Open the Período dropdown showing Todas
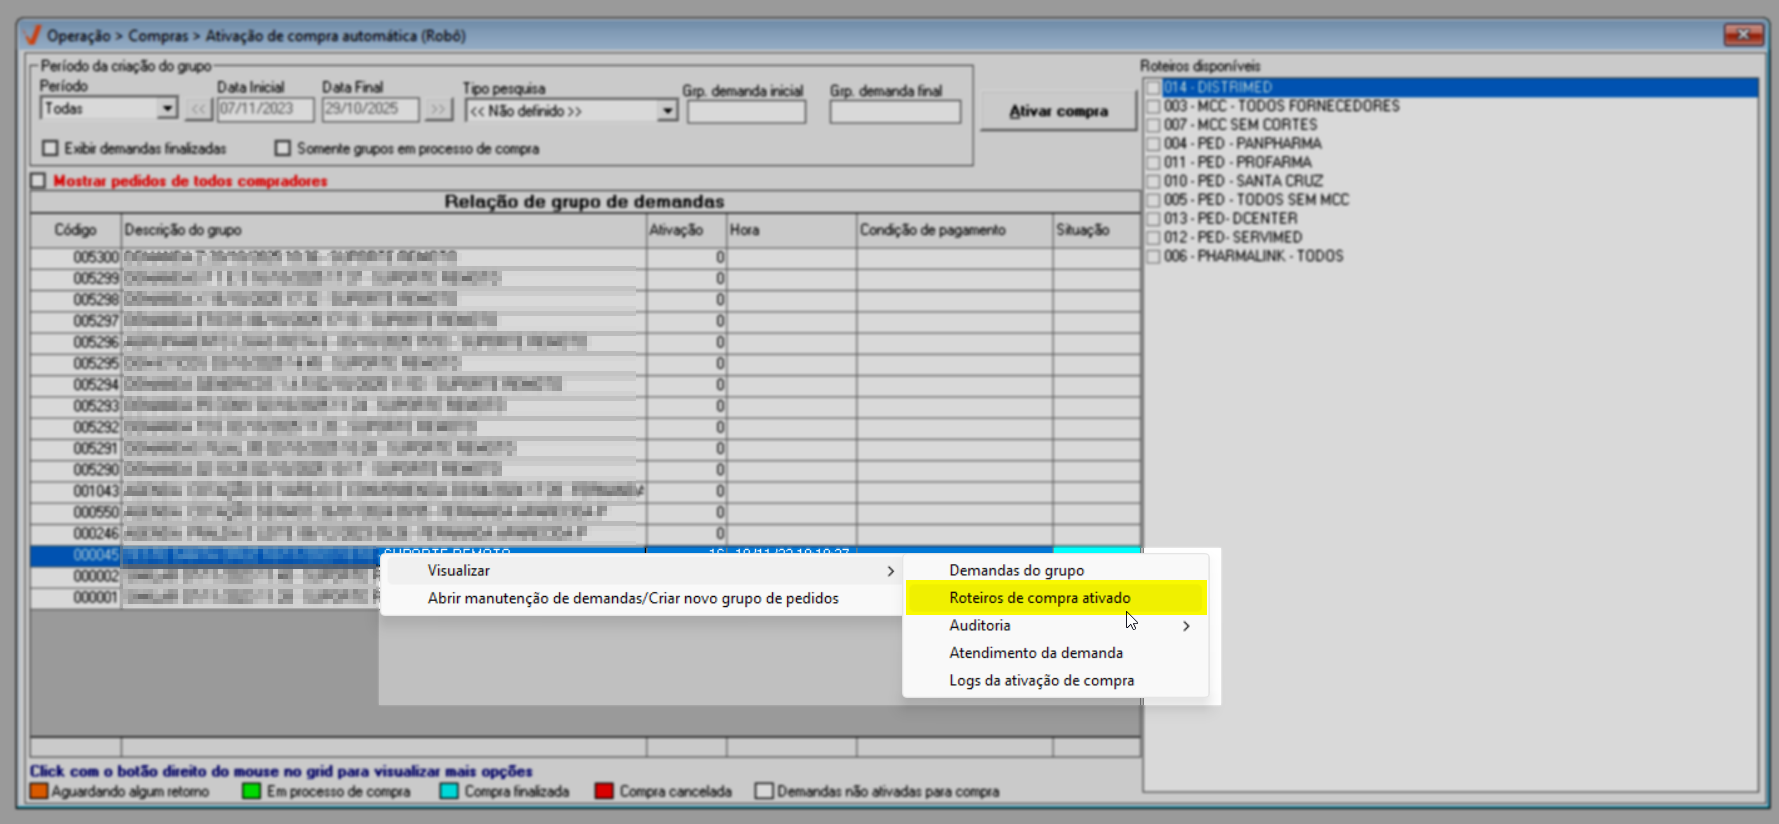 pyautogui.click(x=167, y=108)
